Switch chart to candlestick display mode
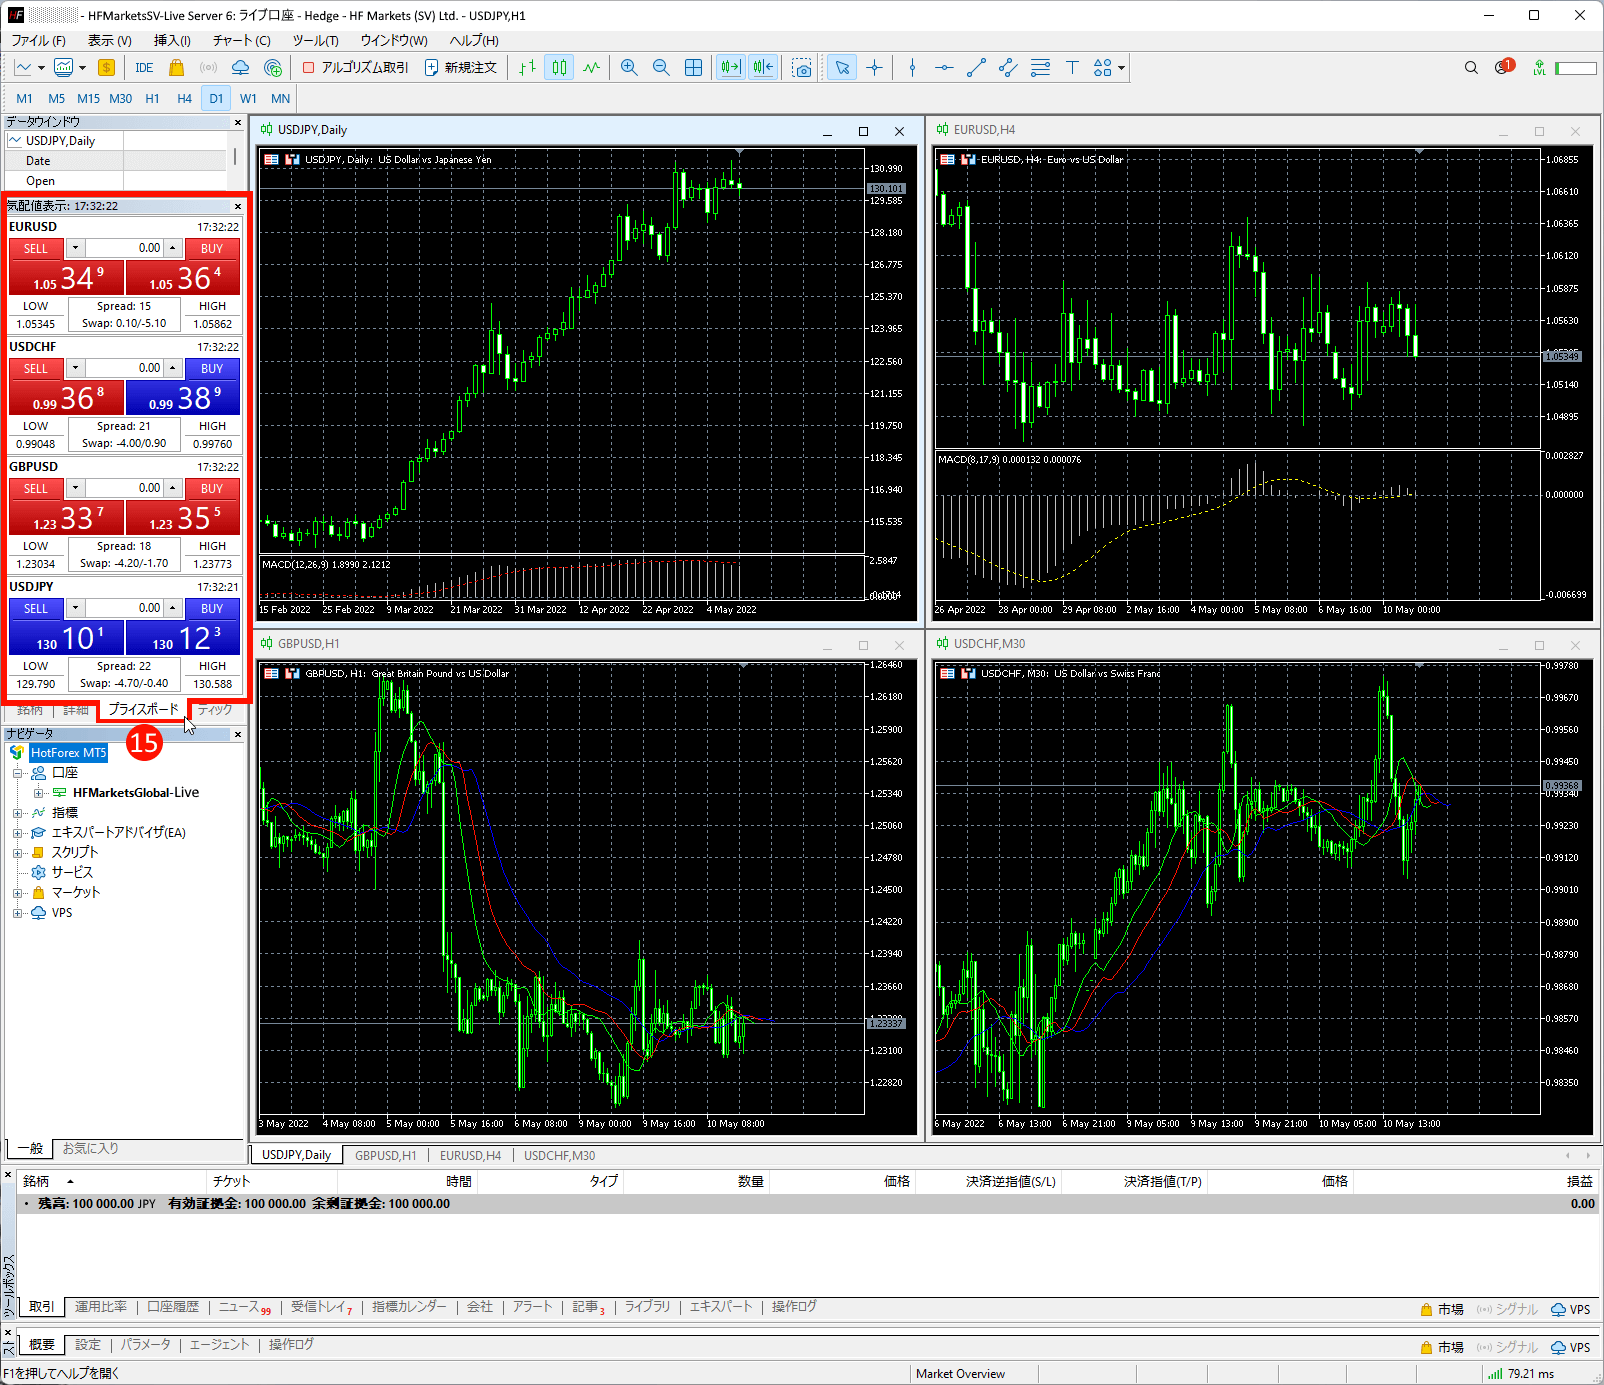The image size is (1604, 1385). click(x=559, y=68)
